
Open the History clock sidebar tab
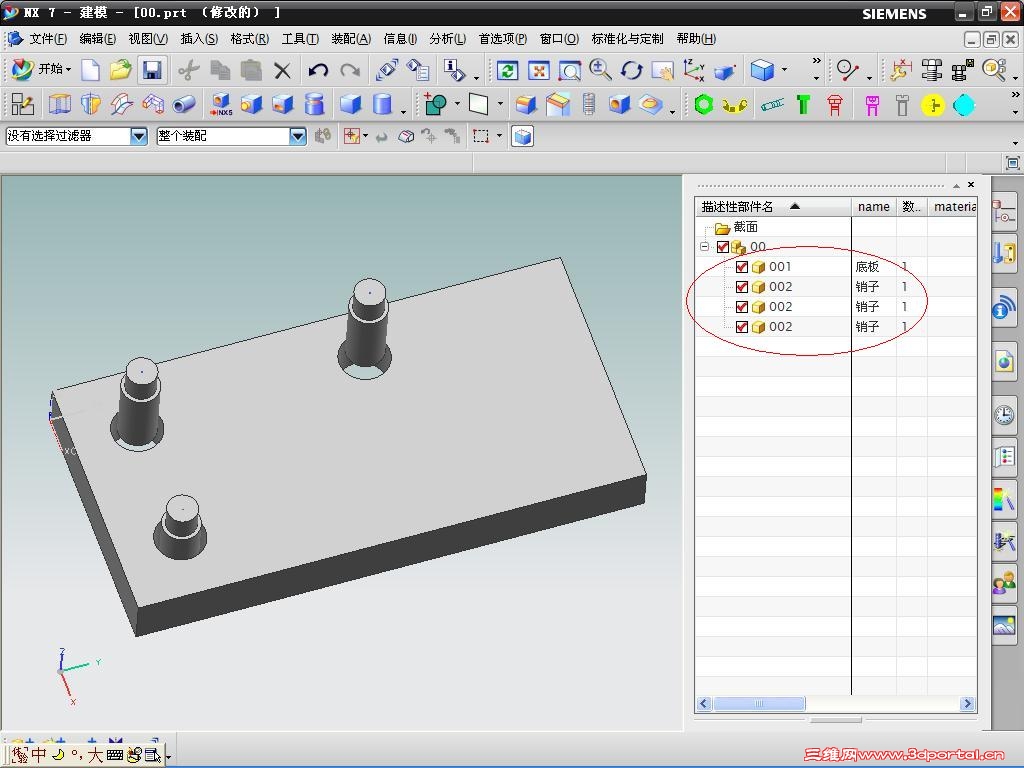(x=1004, y=414)
